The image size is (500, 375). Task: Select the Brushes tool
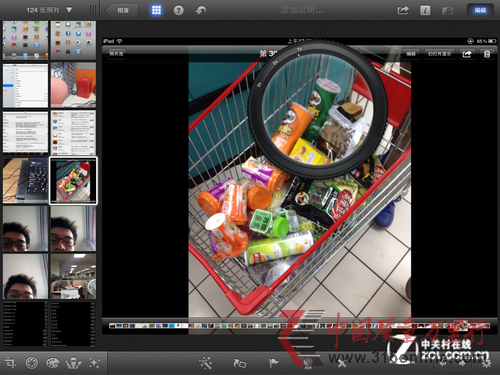(x=74, y=363)
